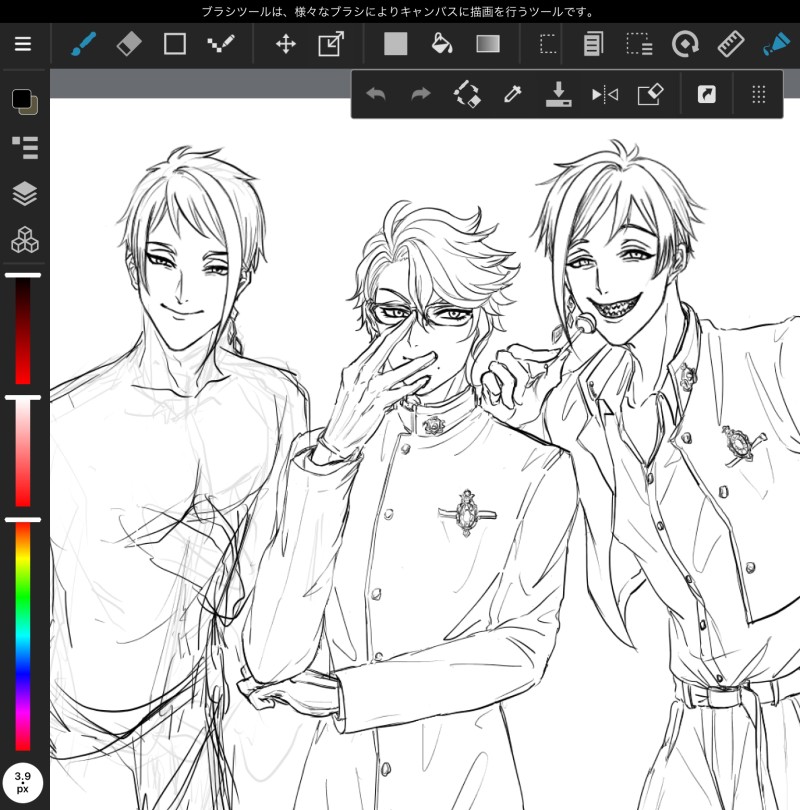Select the Gradient tool
The height and width of the screenshot is (810, 800).
488,44
